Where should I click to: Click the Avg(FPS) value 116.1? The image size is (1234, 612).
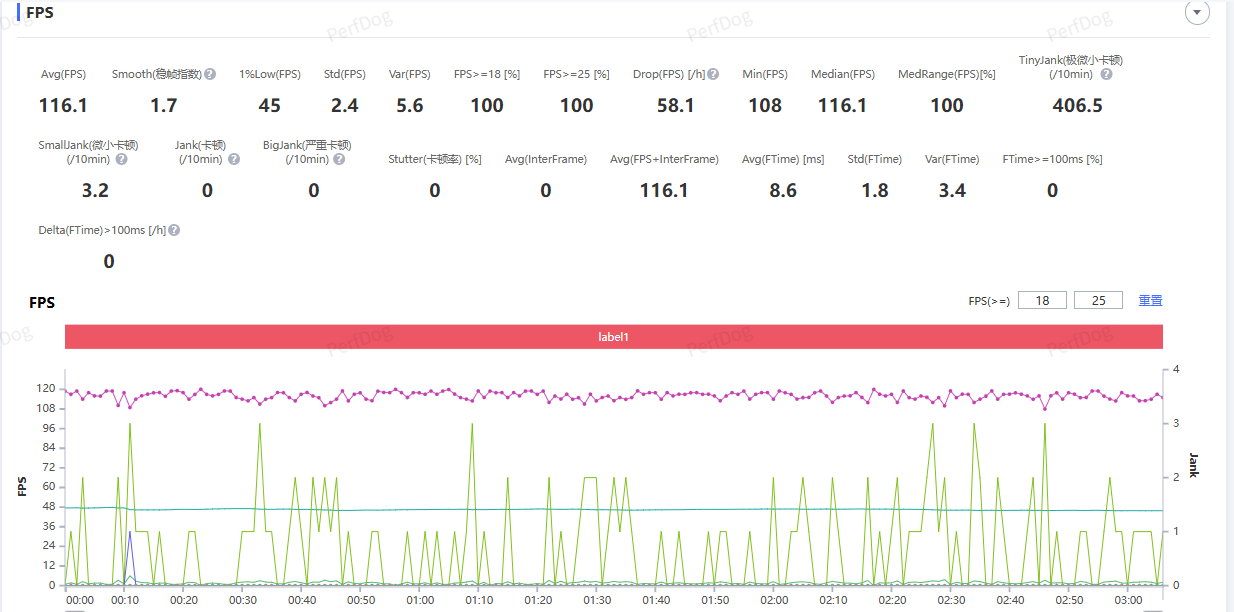pyautogui.click(x=63, y=106)
